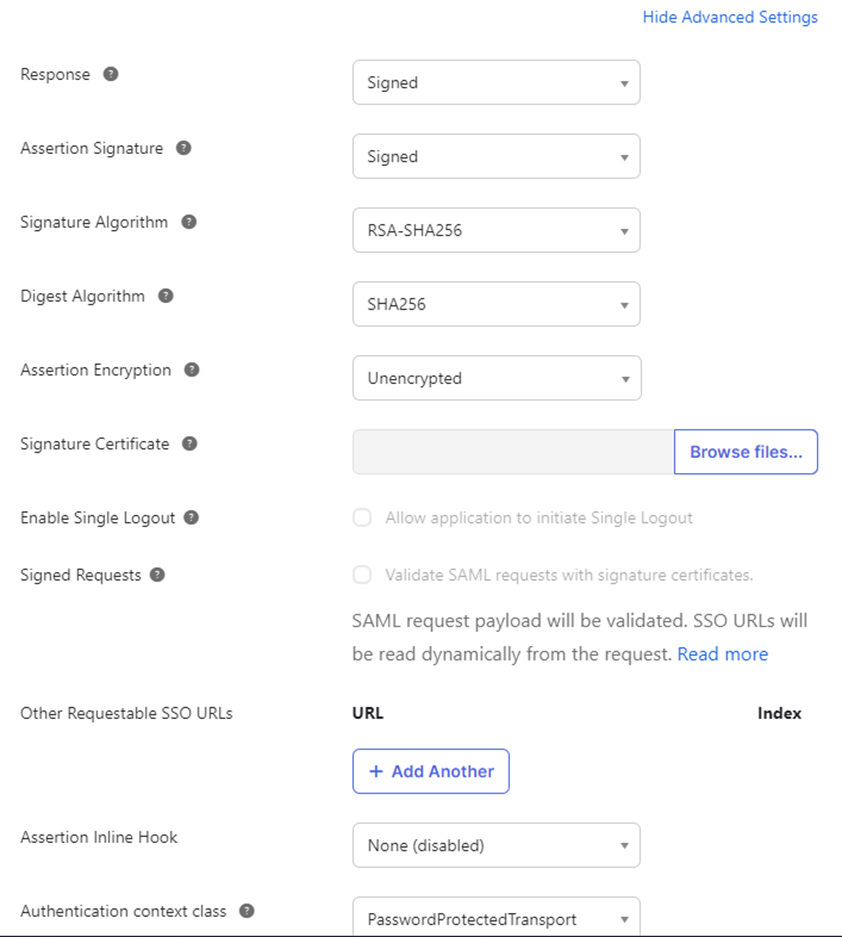Image resolution: width=842 pixels, height=937 pixels.
Task: Enable Allow application to initiate Single Logout
Action: 362,518
